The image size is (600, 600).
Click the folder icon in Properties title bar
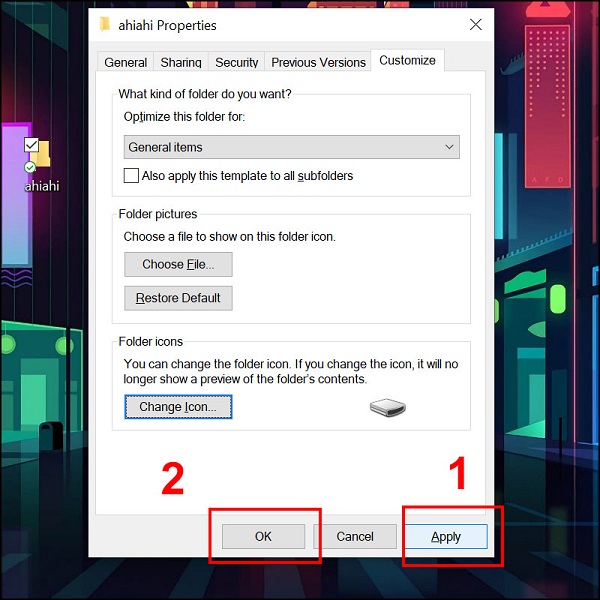coord(104,24)
